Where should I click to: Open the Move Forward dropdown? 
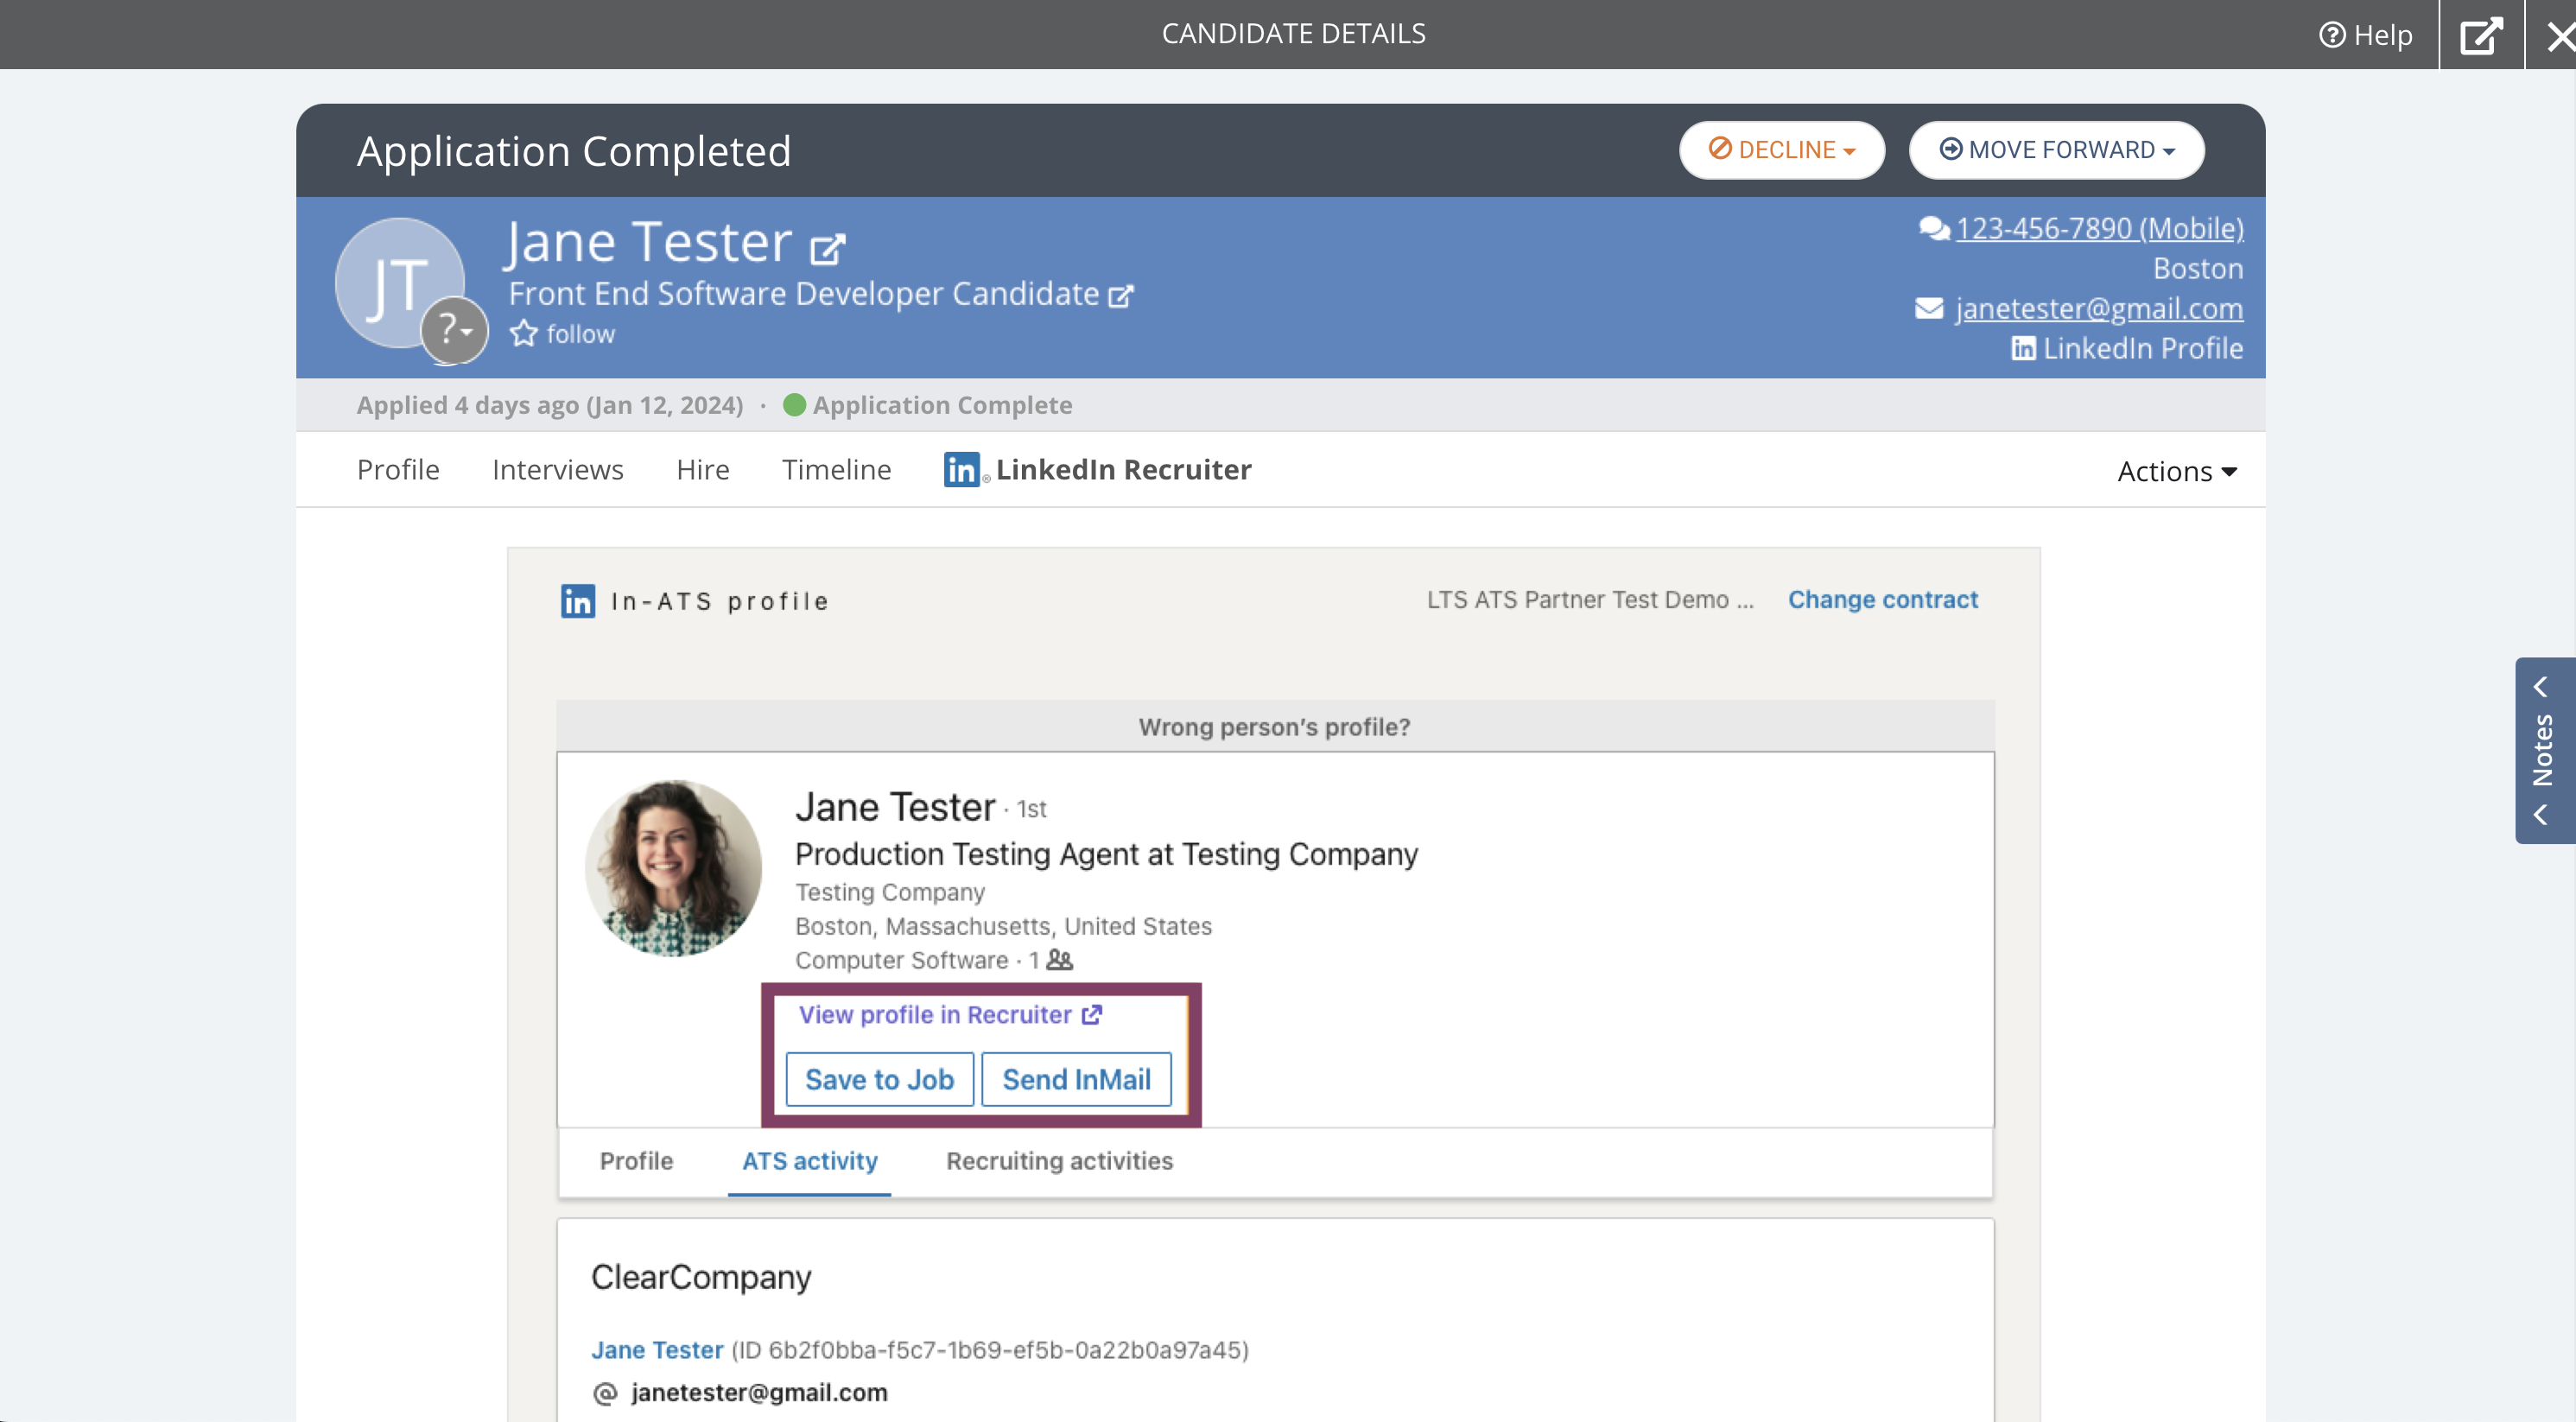2057,150
